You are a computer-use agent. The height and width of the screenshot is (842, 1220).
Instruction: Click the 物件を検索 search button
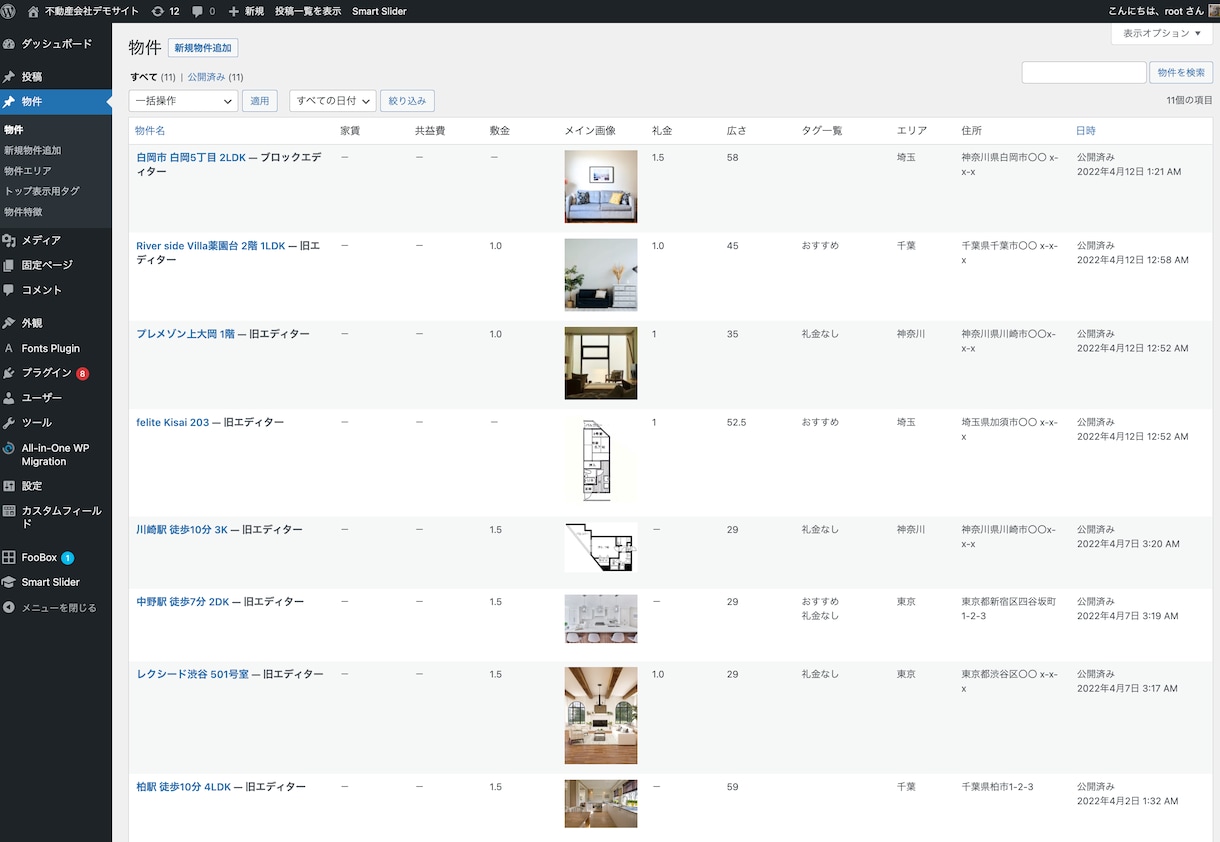click(x=1182, y=72)
